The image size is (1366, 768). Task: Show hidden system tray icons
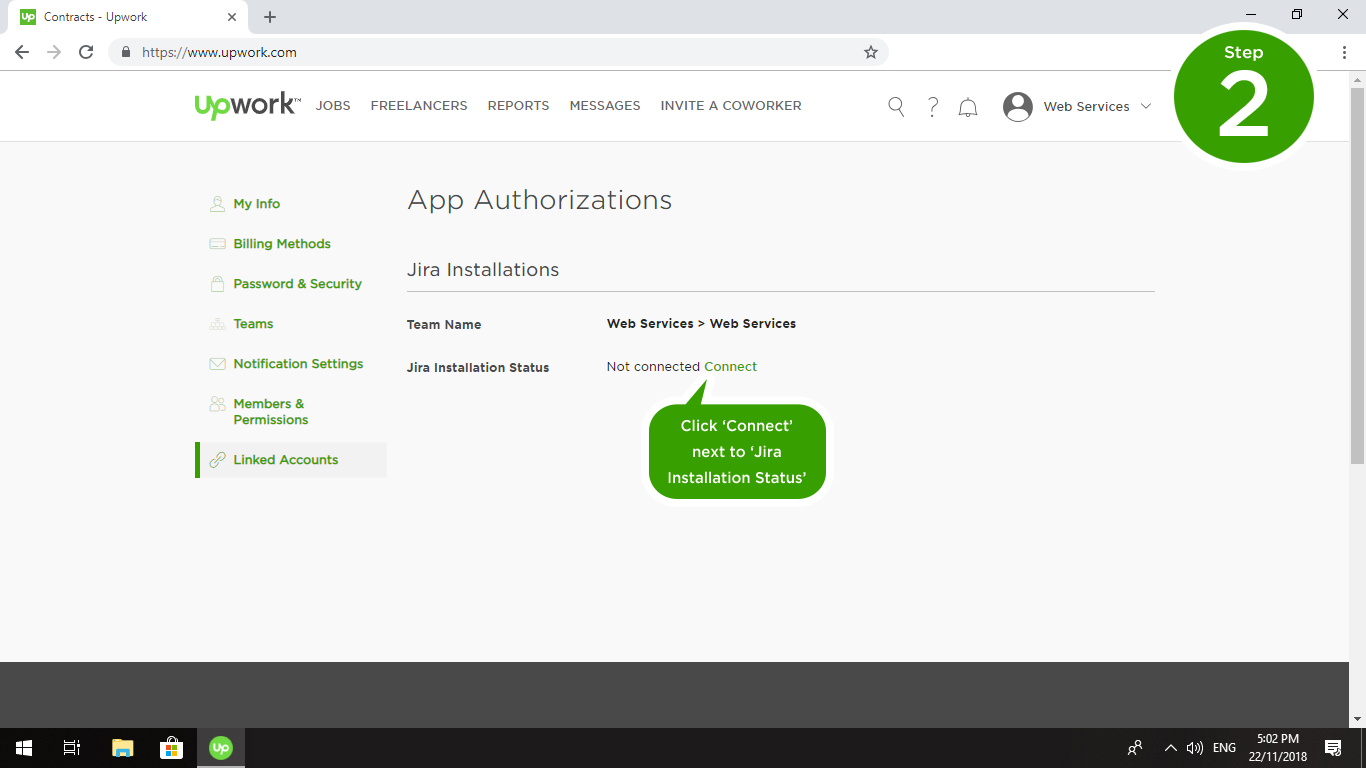(x=1170, y=748)
